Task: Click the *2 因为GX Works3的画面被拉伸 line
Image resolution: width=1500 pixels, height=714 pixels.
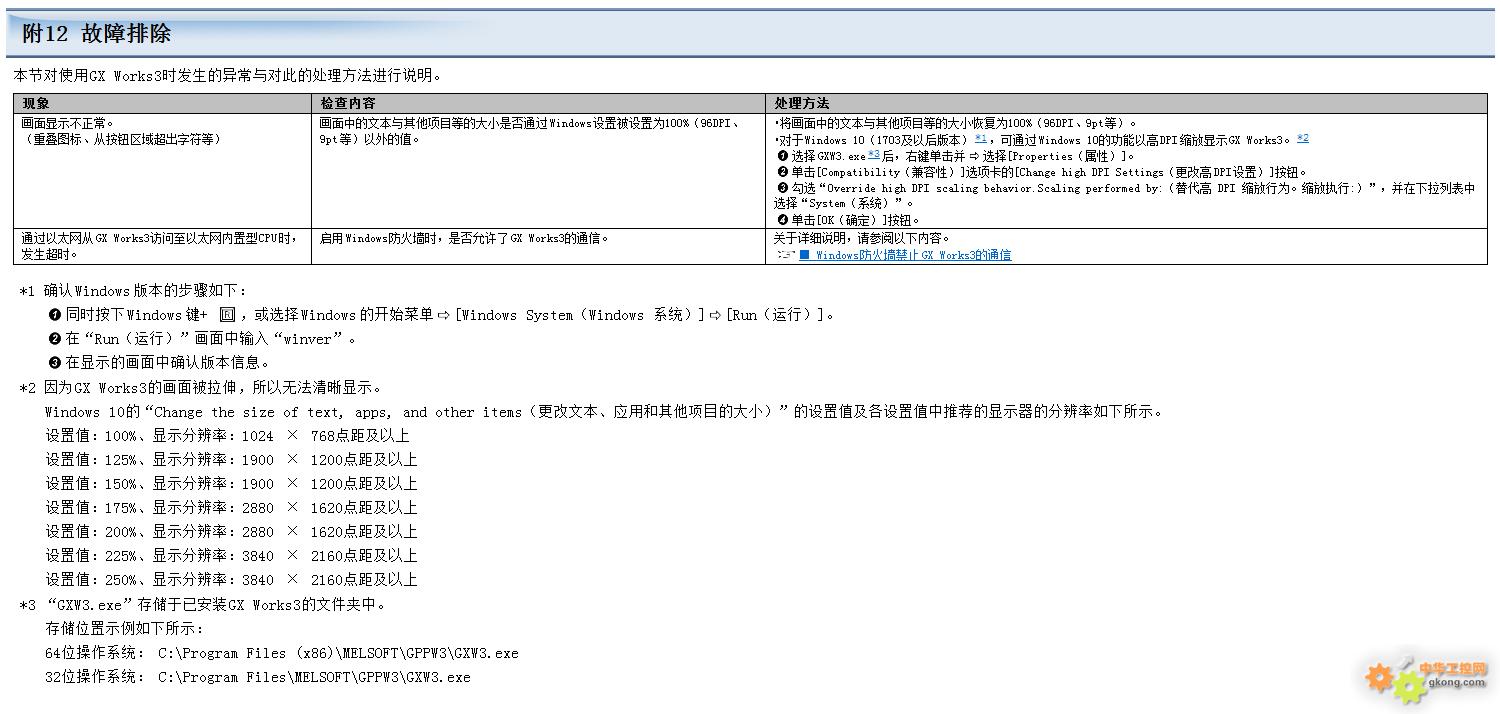Action: [x=200, y=388]
